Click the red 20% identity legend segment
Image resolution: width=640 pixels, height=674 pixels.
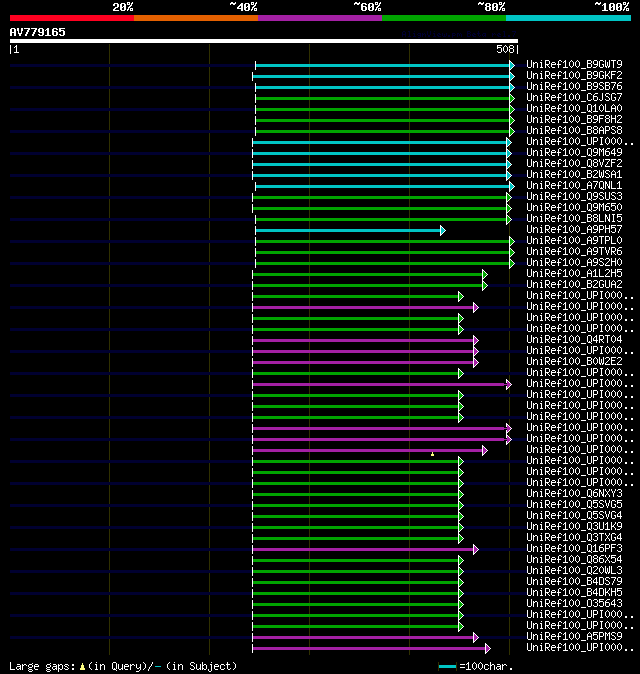tap(72, 18)
